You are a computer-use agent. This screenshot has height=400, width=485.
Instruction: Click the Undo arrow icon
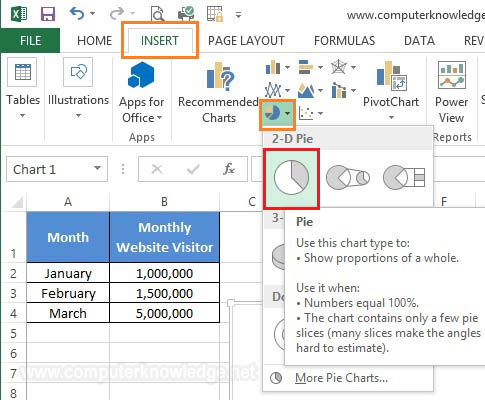tap(77, 14)
